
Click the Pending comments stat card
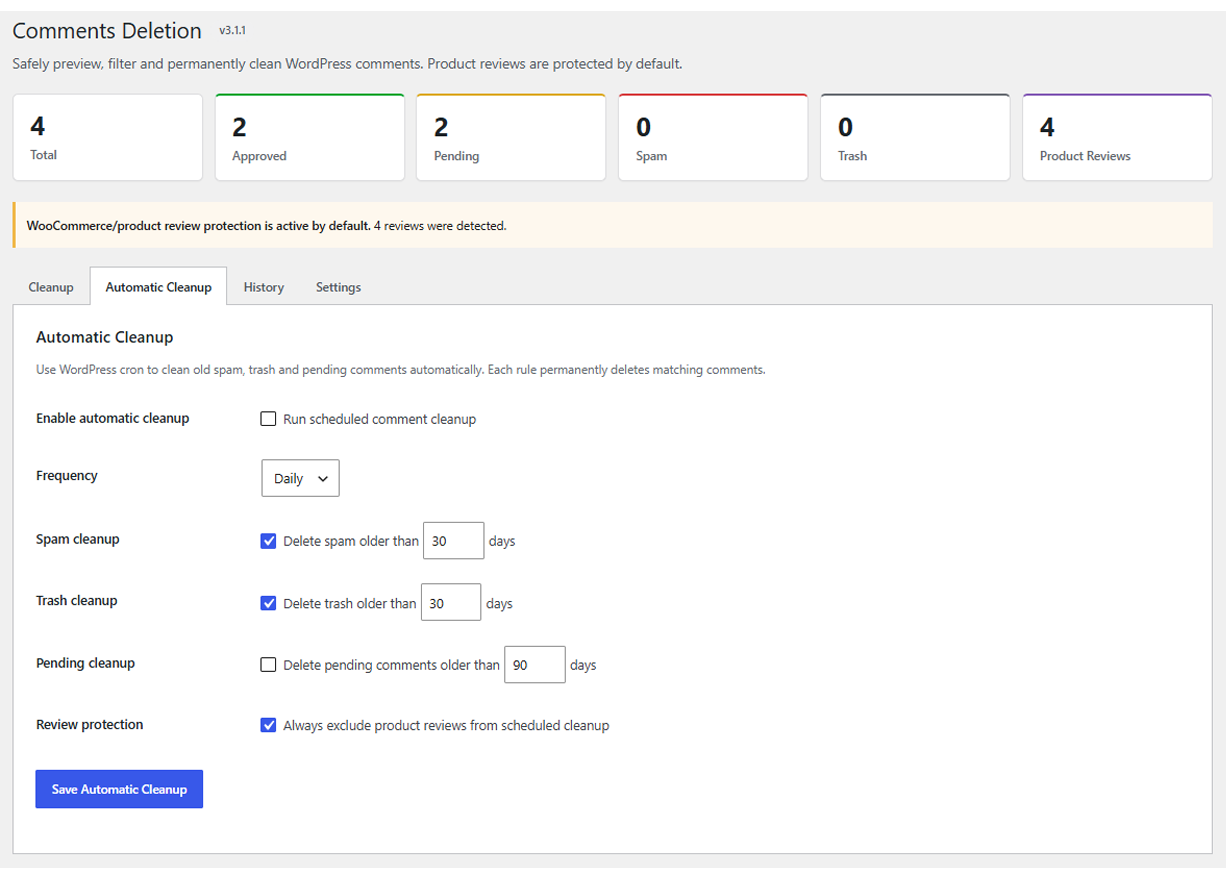pos(511,137)
